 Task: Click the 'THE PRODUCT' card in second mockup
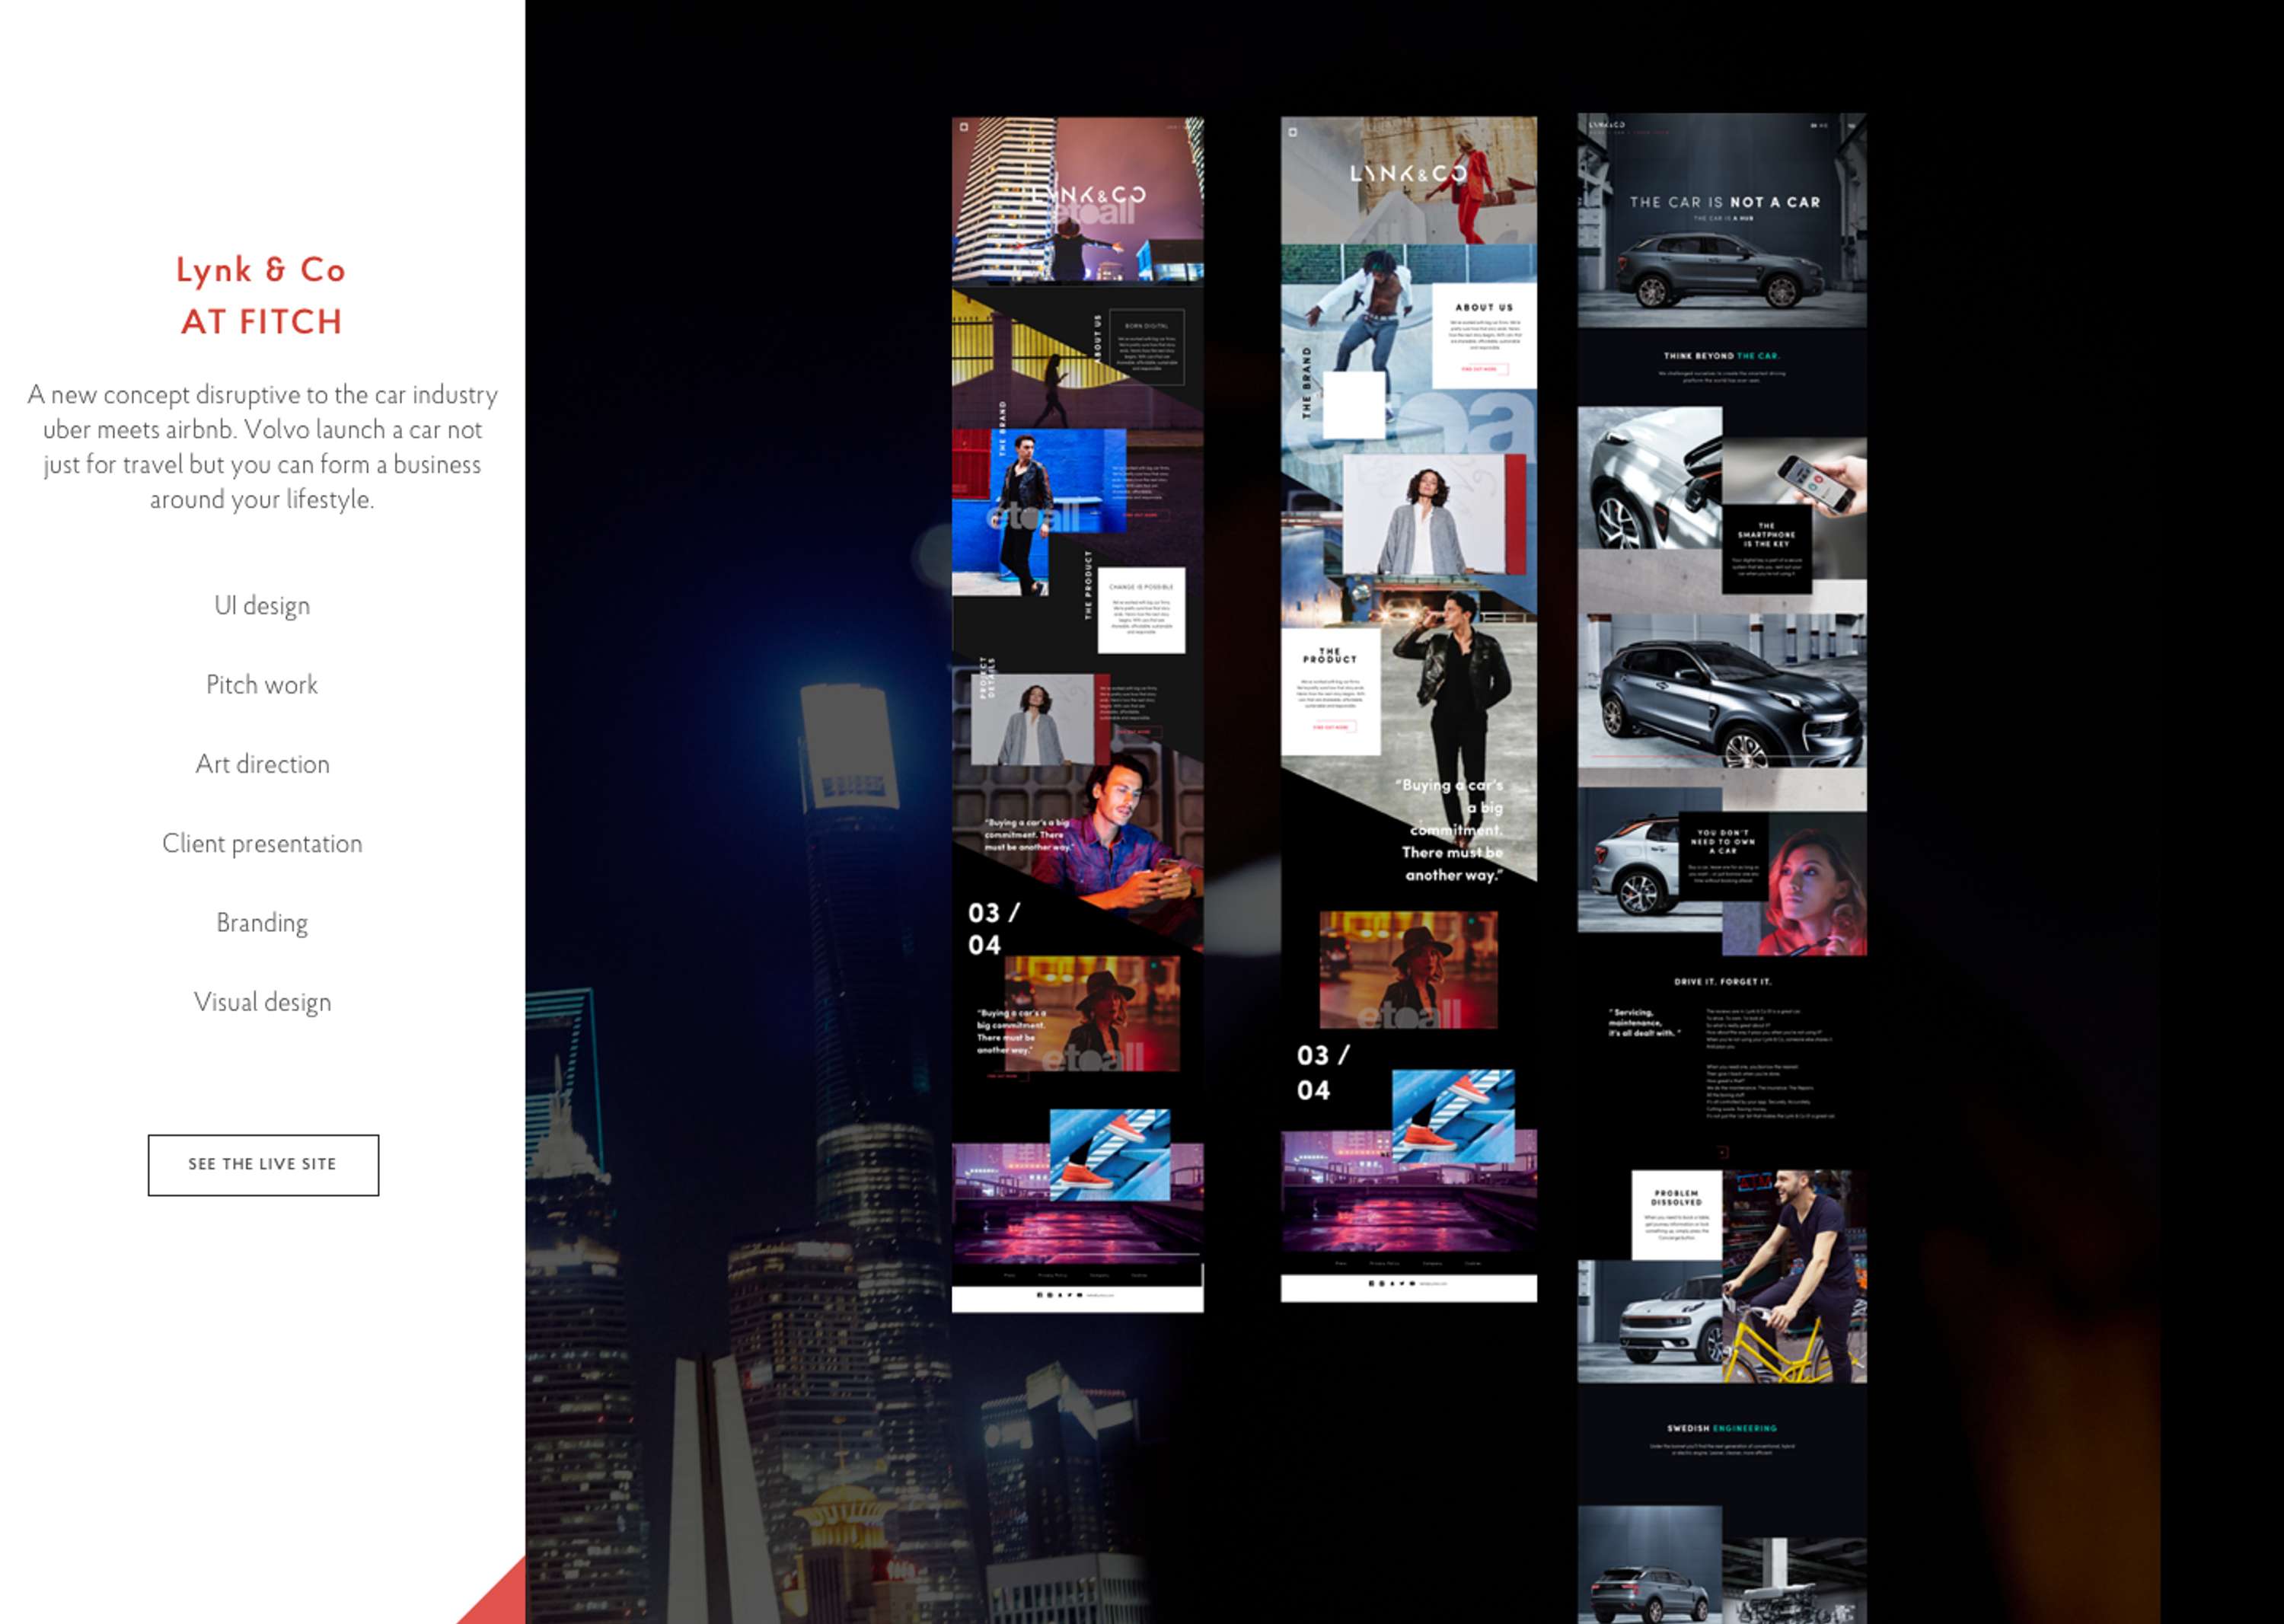point(1330,691)
